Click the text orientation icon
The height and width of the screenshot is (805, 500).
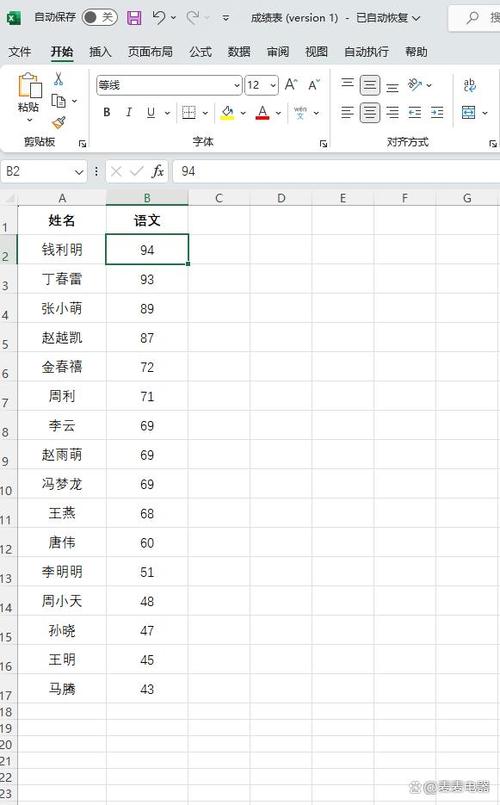(415, 85)
